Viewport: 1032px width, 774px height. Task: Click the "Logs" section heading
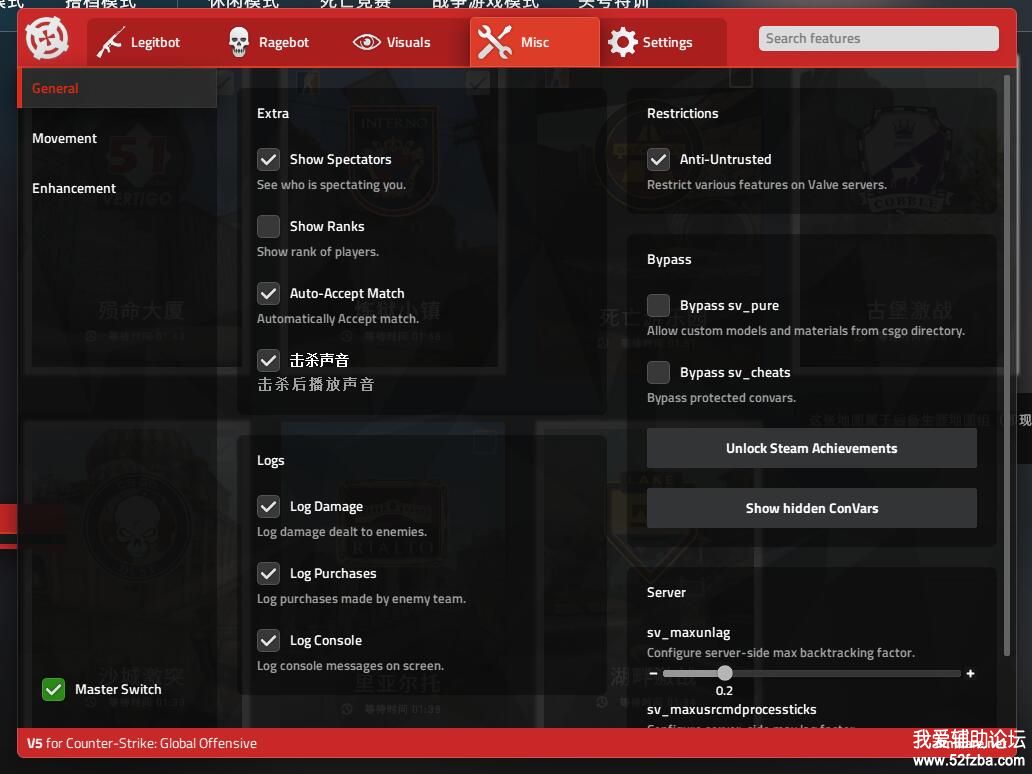click(271, 460)
